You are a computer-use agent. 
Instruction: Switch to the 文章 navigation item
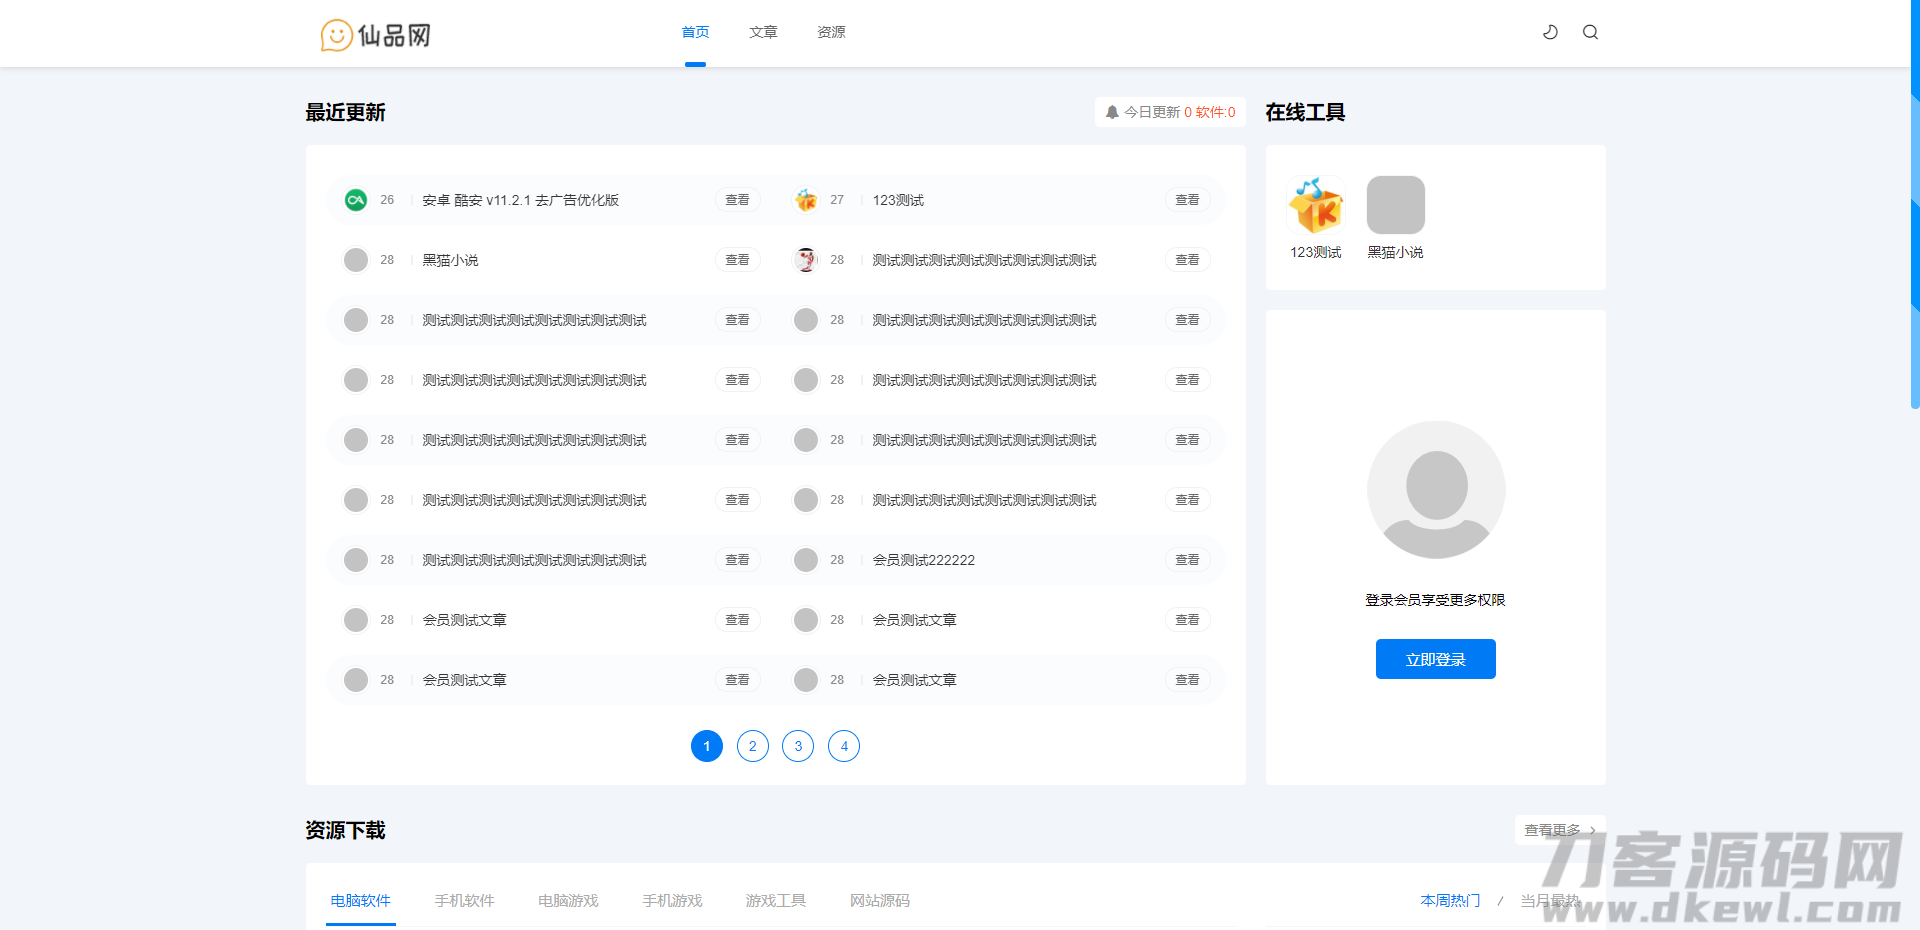pos(763,32)
